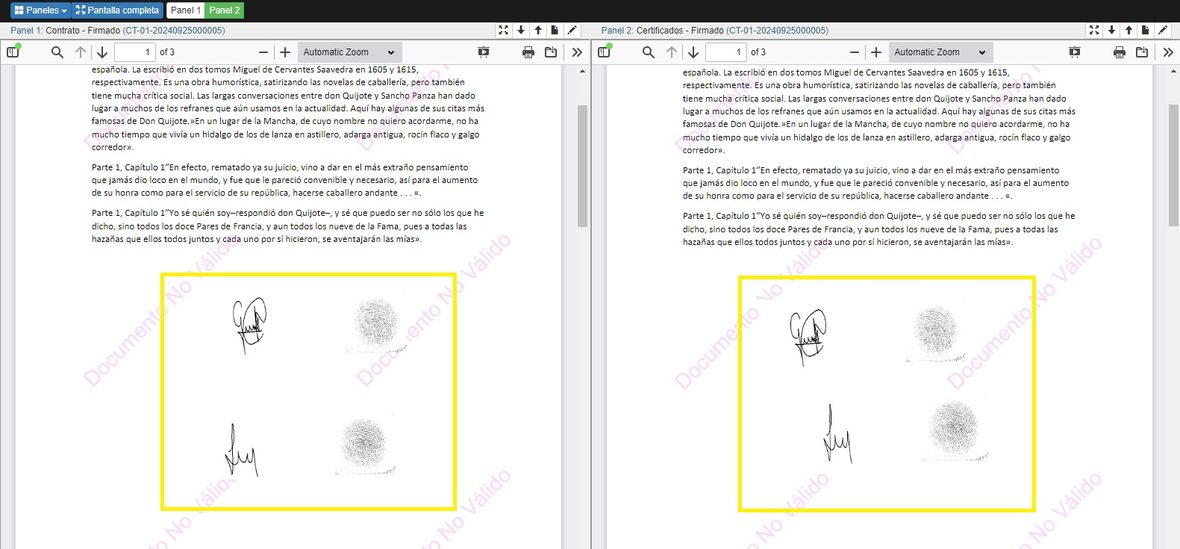The width and height of the screenshot is (1180, 549).
Task: Switch to the Panel 2 tab
Action: (224, 11)
